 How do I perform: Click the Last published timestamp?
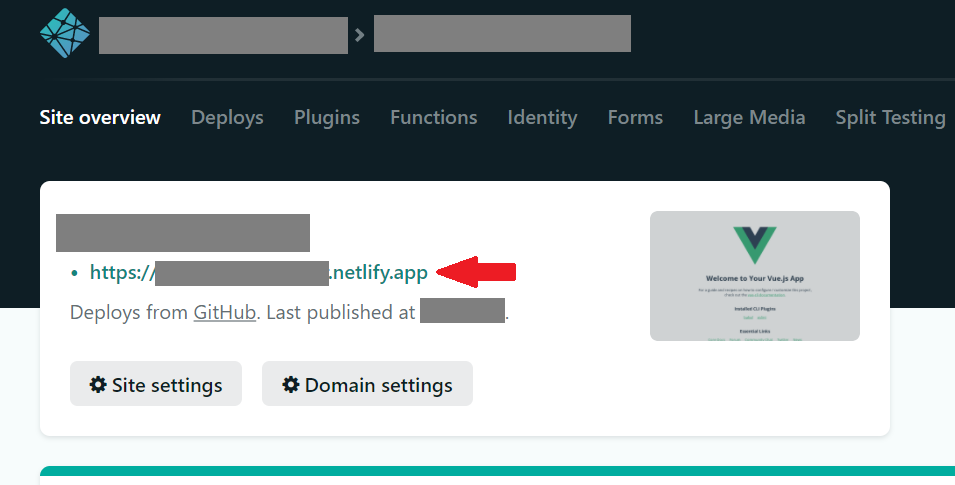tap(462, 311)
